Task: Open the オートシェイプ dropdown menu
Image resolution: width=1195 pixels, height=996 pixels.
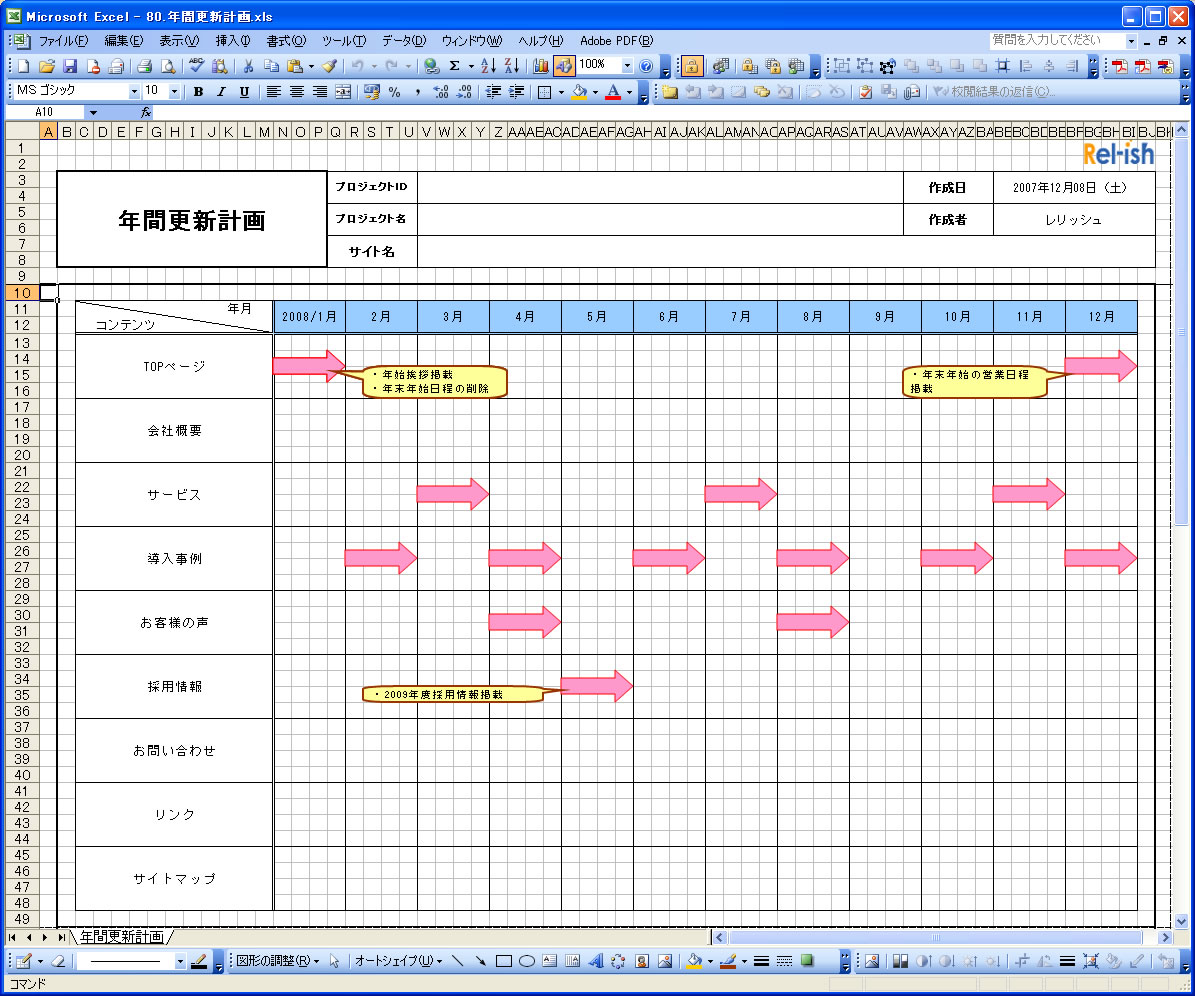Action: pyautogui.click(x=397, y=961)
